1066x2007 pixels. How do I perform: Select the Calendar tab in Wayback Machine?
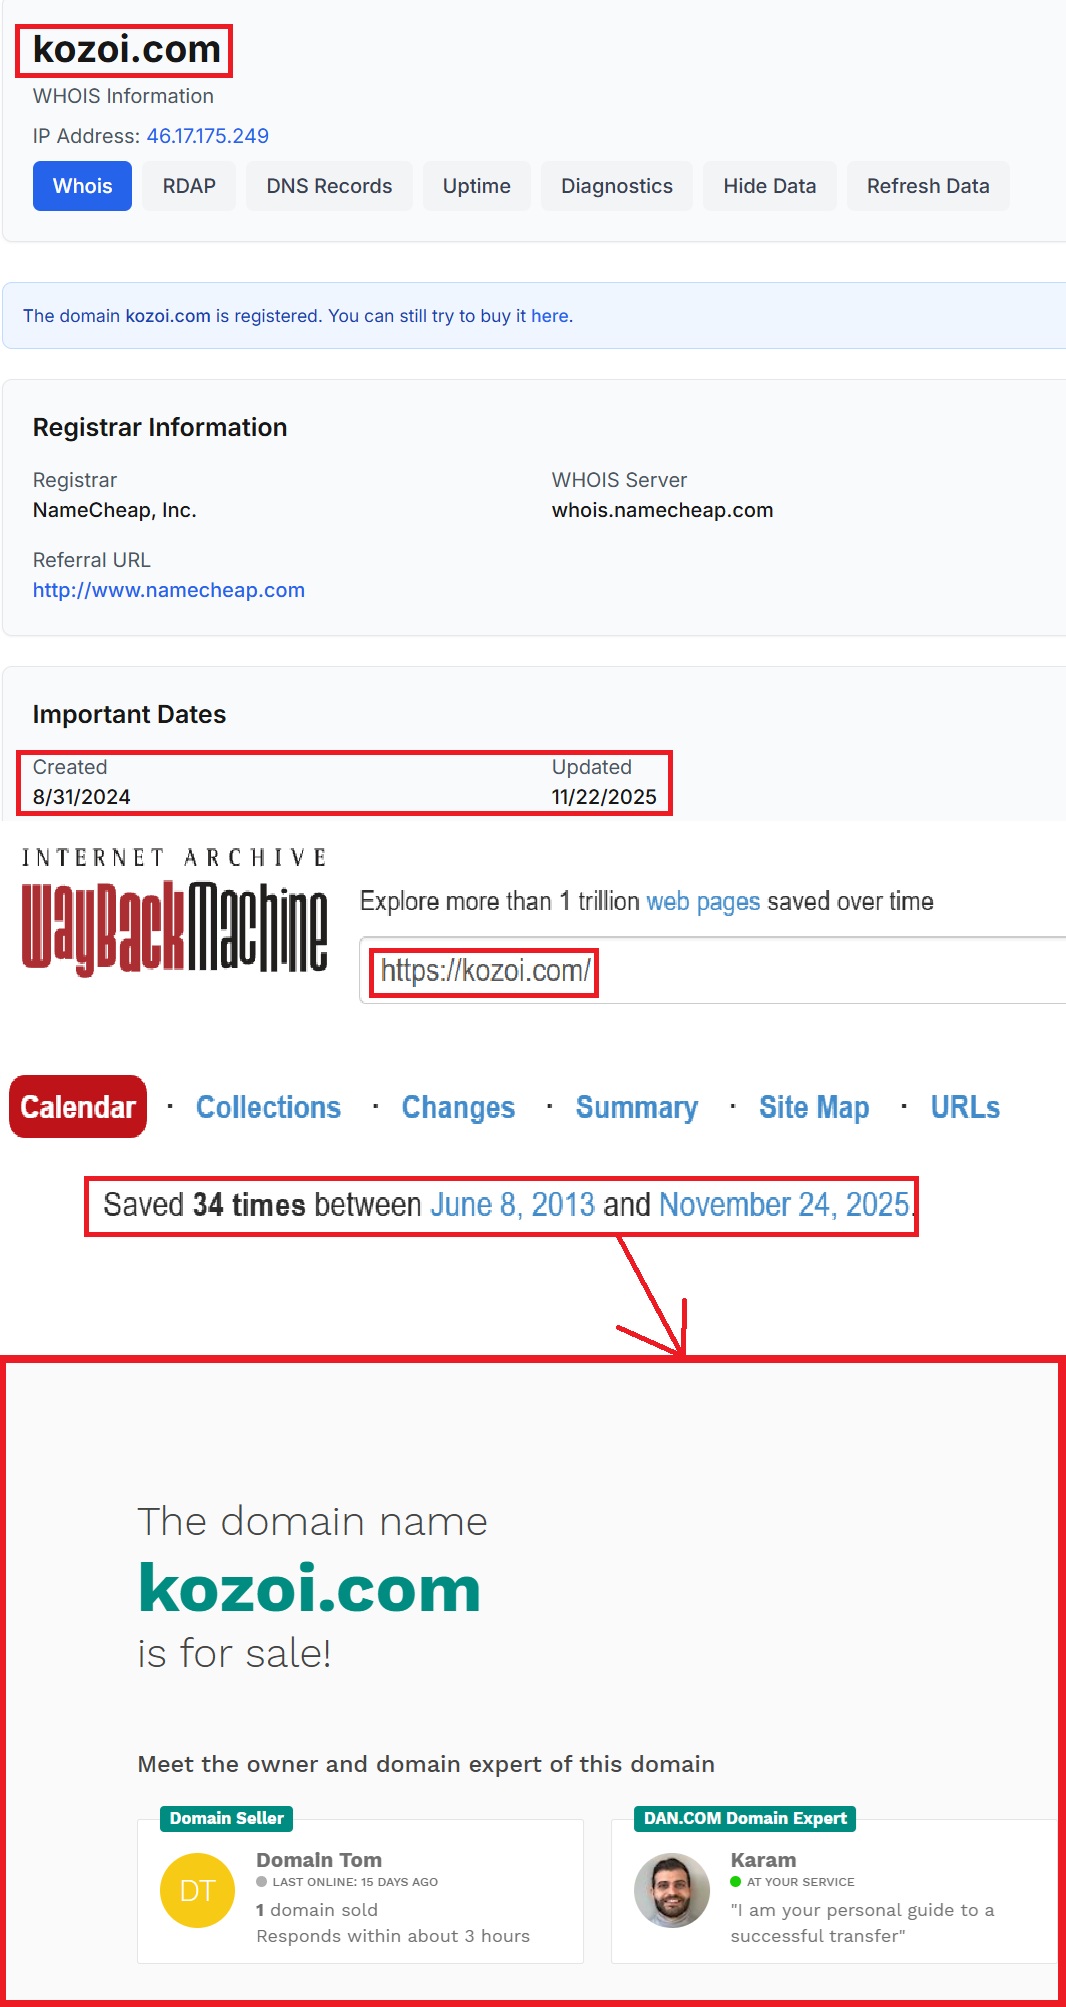click(x=78, y=1107)
